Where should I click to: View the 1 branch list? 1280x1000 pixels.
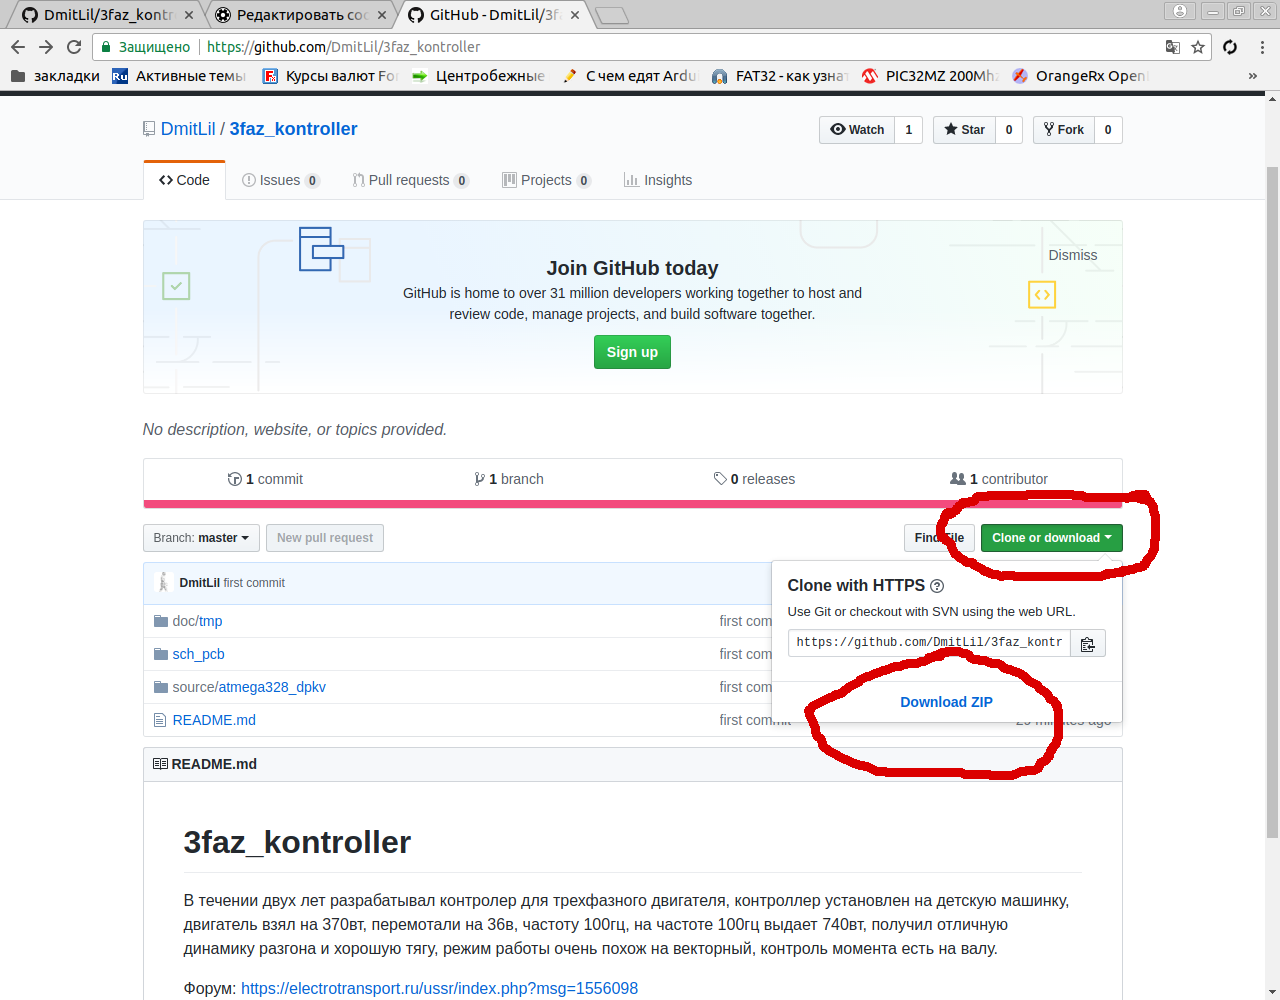pos(509,479)
